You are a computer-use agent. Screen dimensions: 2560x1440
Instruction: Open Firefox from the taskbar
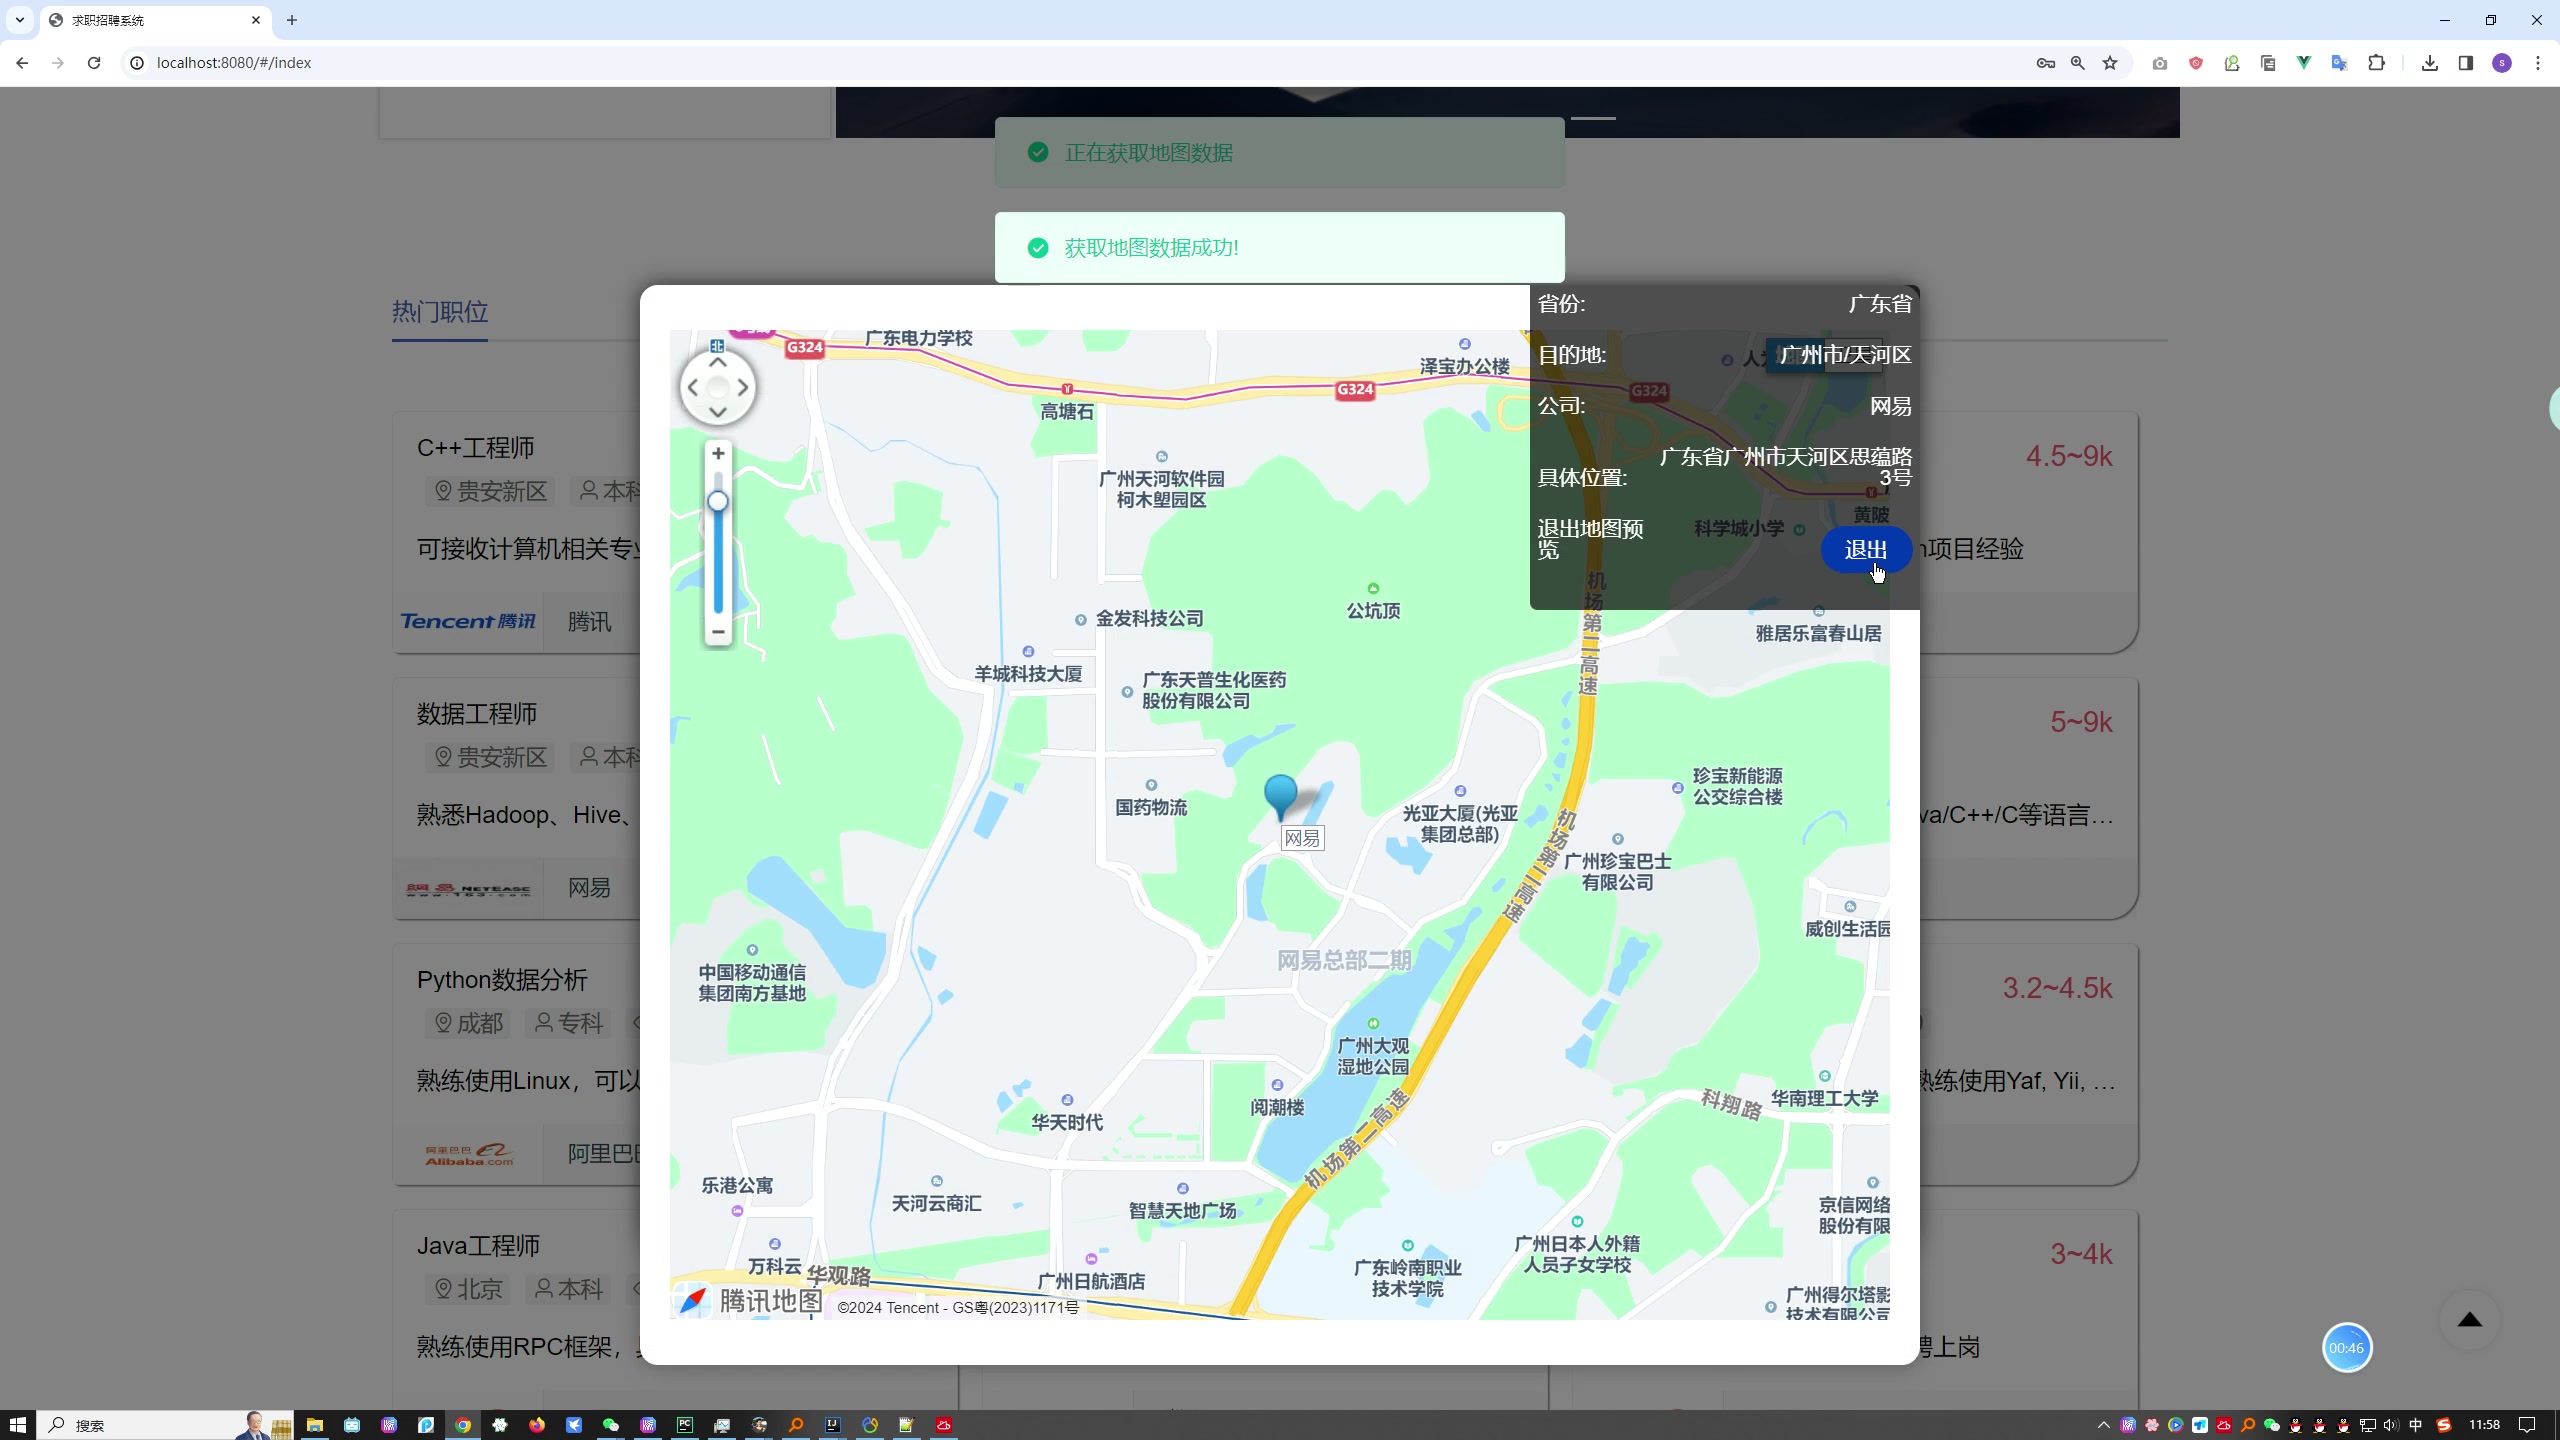pyautogui.click(x=537, y=1425)
